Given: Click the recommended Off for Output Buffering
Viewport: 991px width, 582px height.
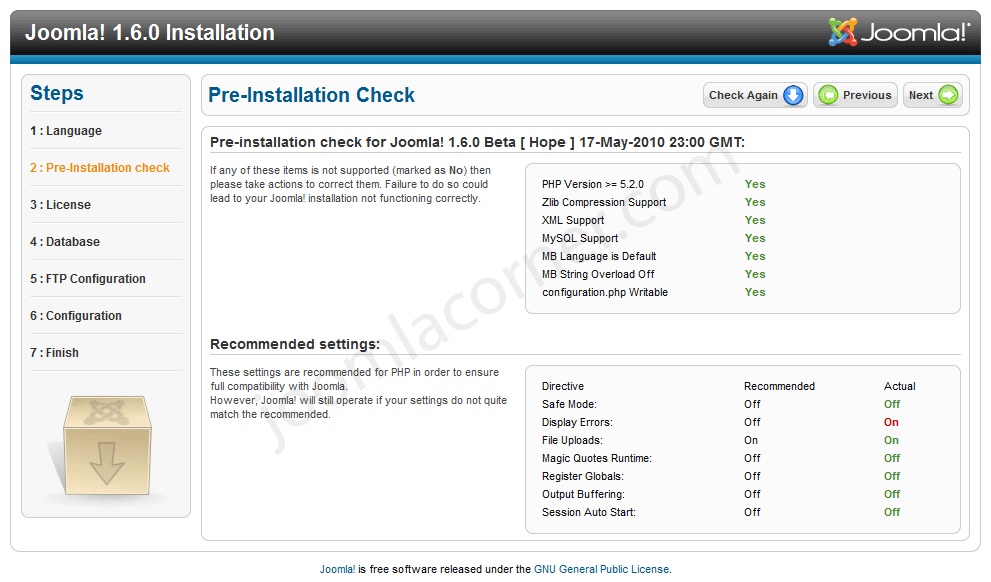Looking at the screenshot, I should pos(752,494).
